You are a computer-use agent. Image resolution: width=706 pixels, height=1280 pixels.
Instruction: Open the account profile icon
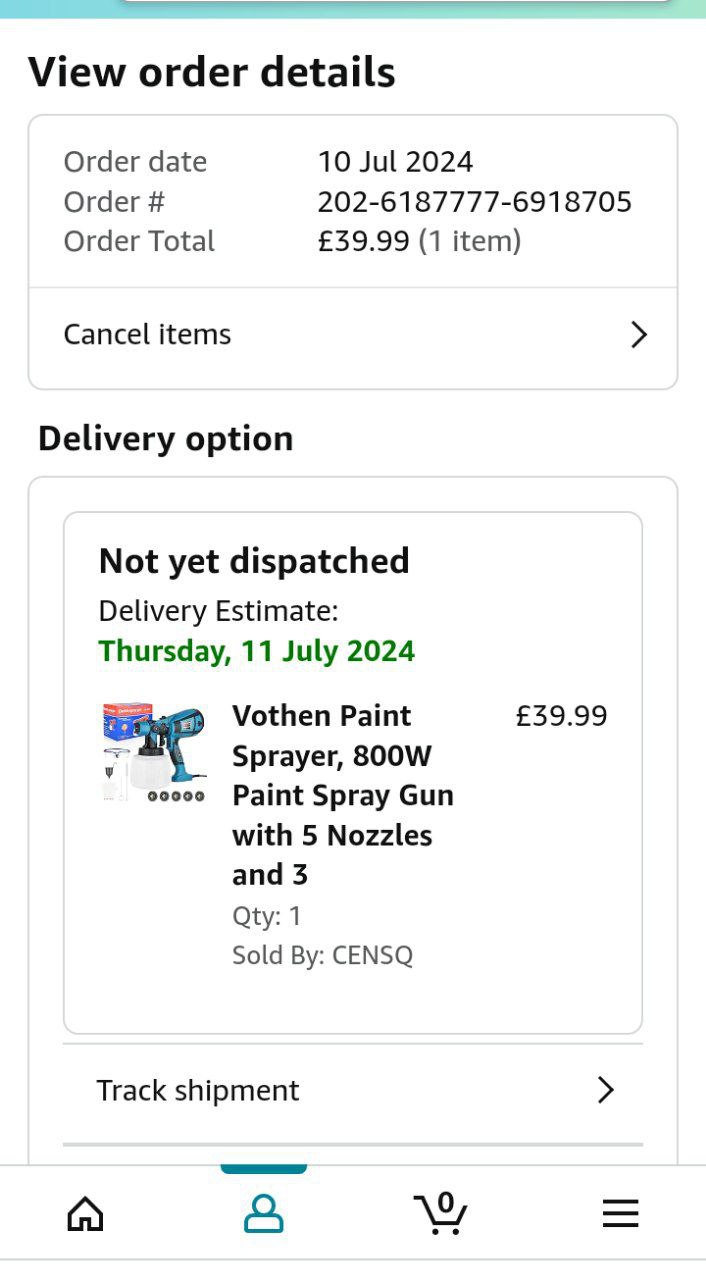pyautogui.click(x=264, y=1214)
